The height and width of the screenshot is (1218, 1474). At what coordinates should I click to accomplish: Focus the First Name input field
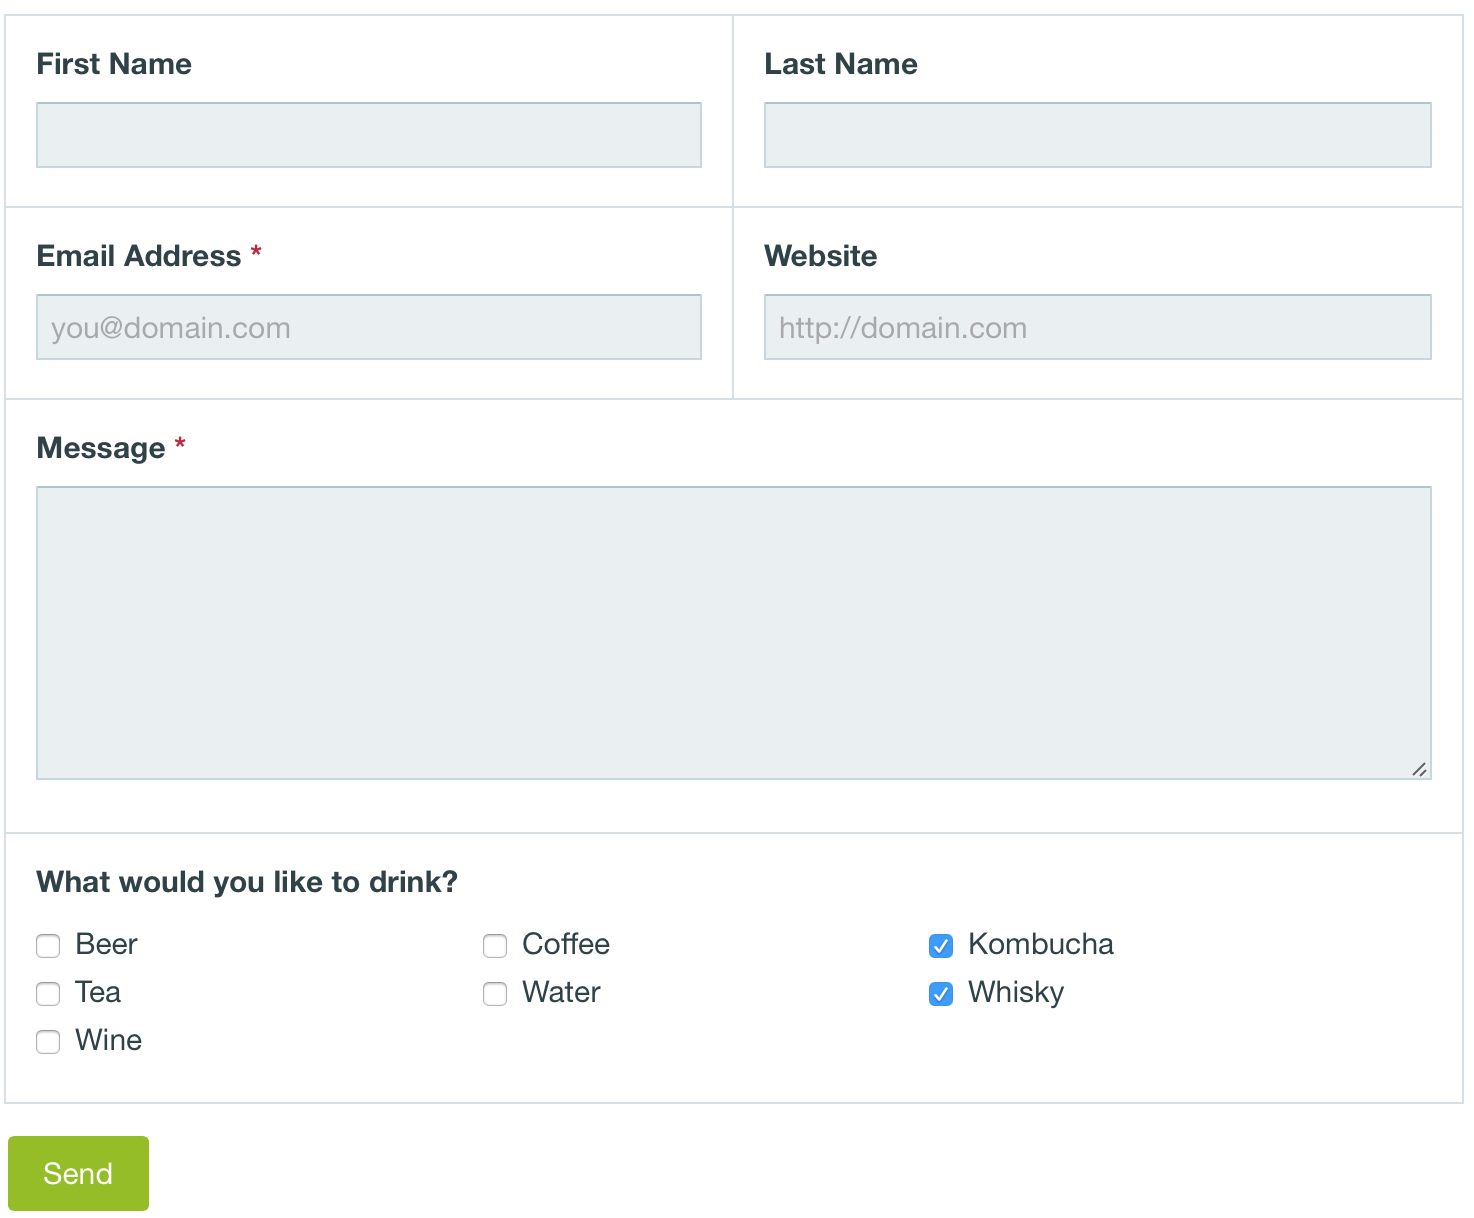tap(369, 135)
